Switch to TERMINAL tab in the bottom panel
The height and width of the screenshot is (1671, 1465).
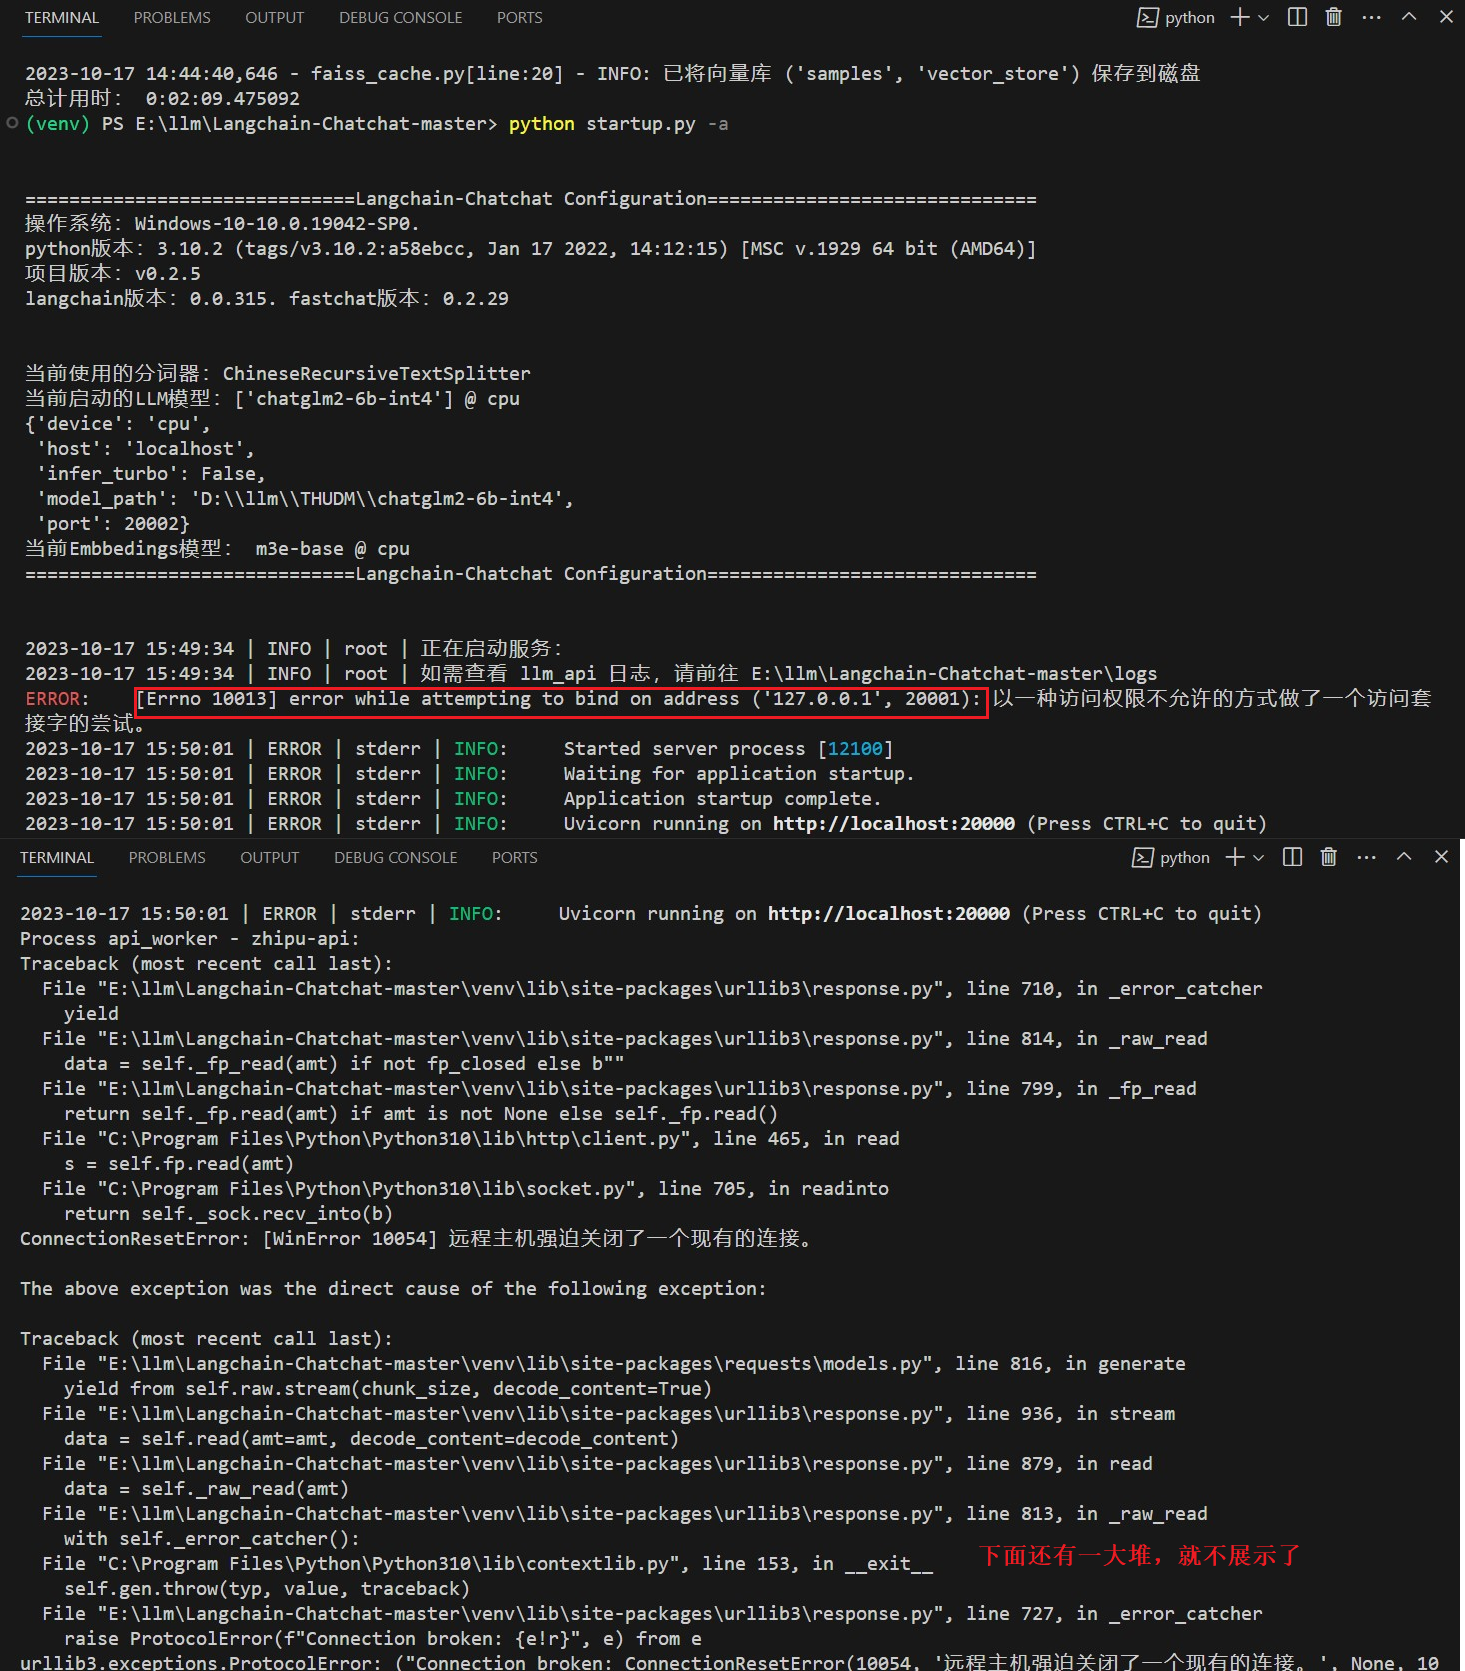tap(57, 858)
